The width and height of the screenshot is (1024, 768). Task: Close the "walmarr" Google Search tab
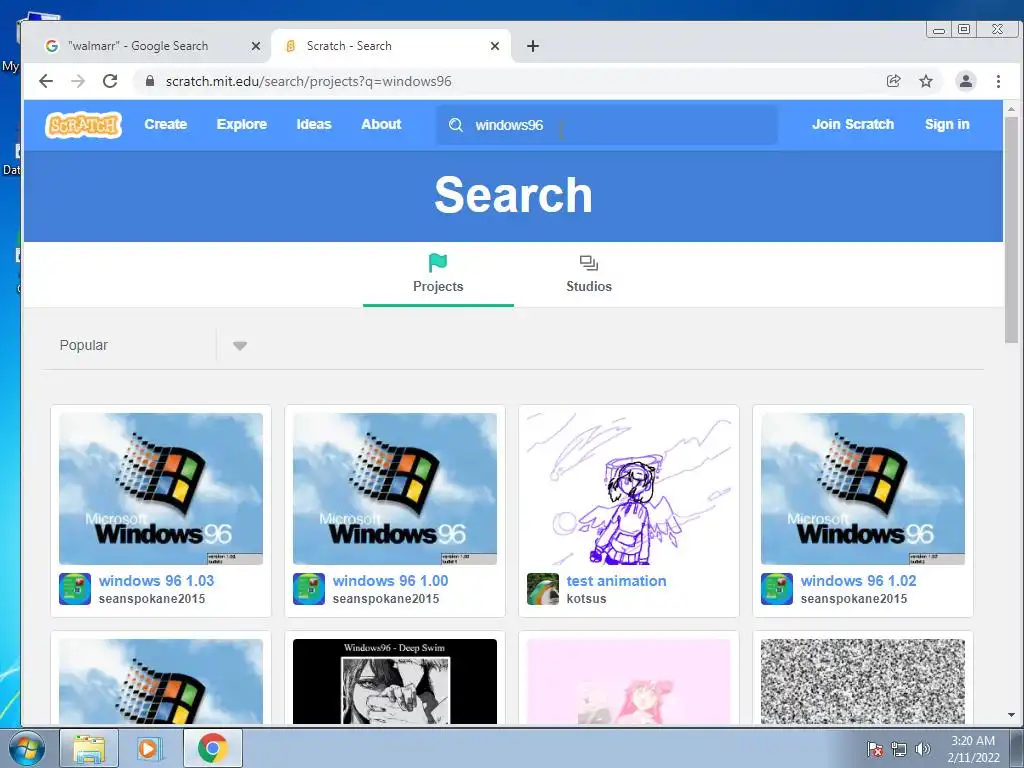point(256,46)
